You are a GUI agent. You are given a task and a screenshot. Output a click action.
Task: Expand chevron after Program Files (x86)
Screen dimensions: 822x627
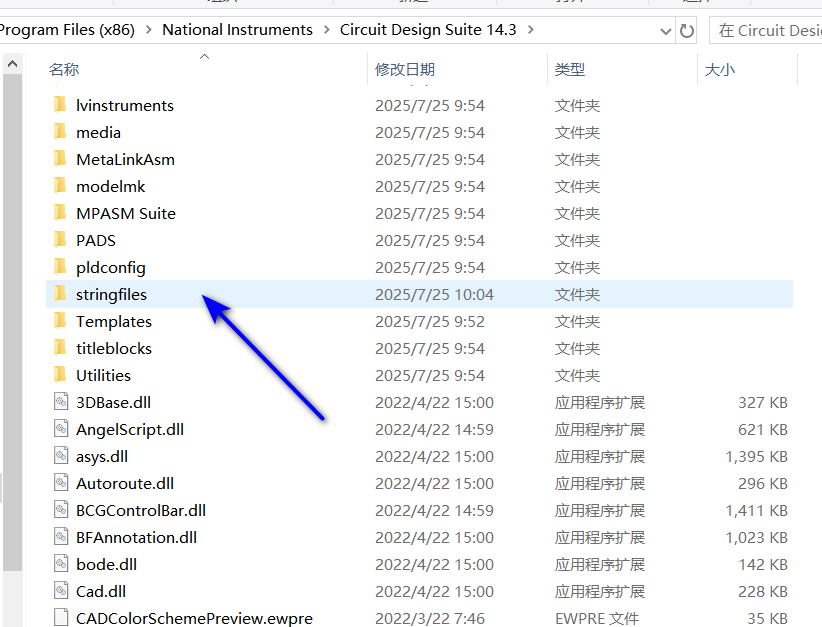[148, 30]
